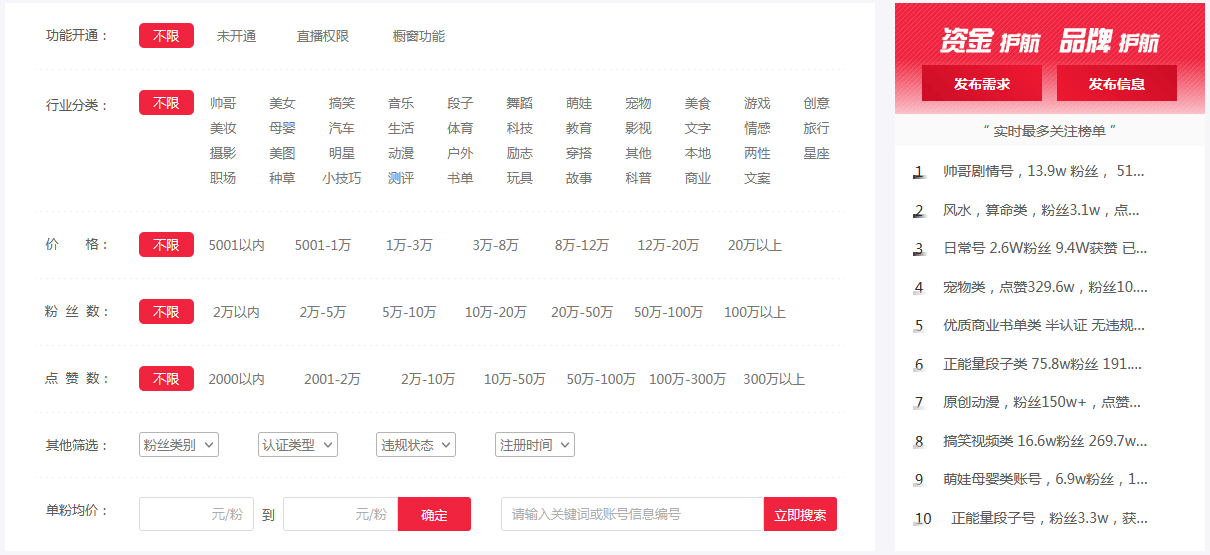Filter likes to 300万以上

pos(774,379)
